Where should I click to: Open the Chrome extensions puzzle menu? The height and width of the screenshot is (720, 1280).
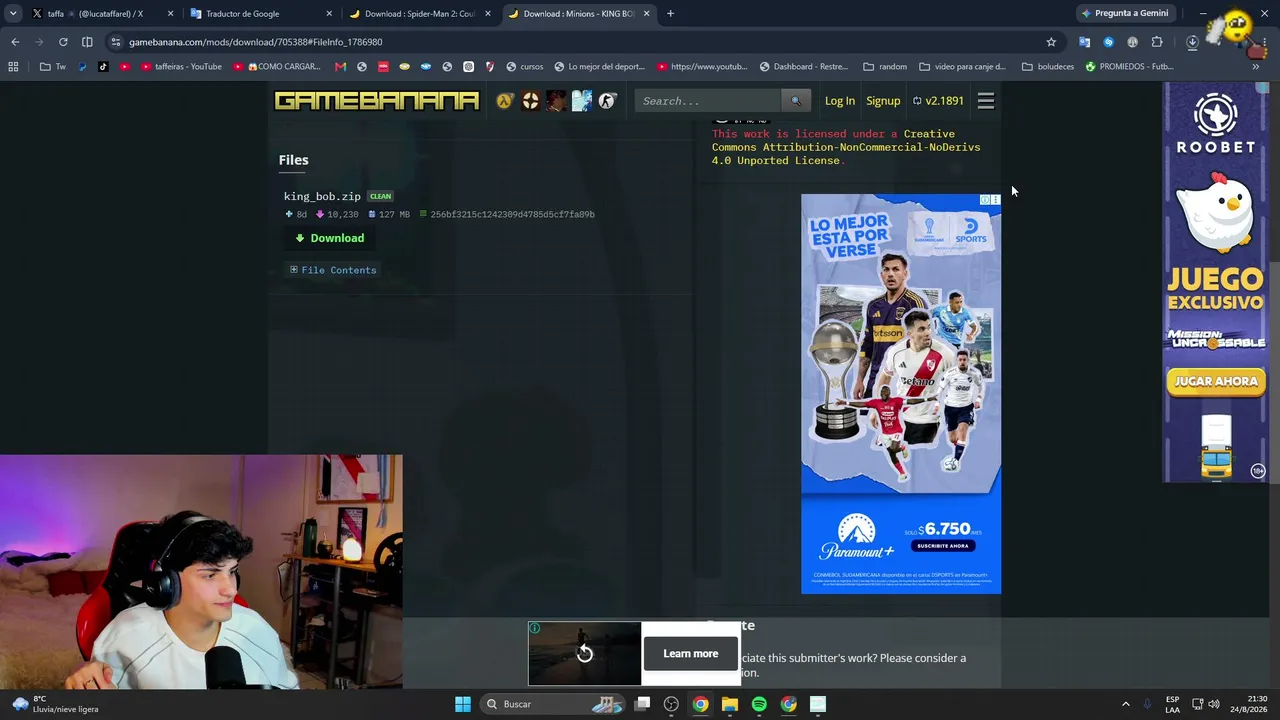tap(1157, 42)
